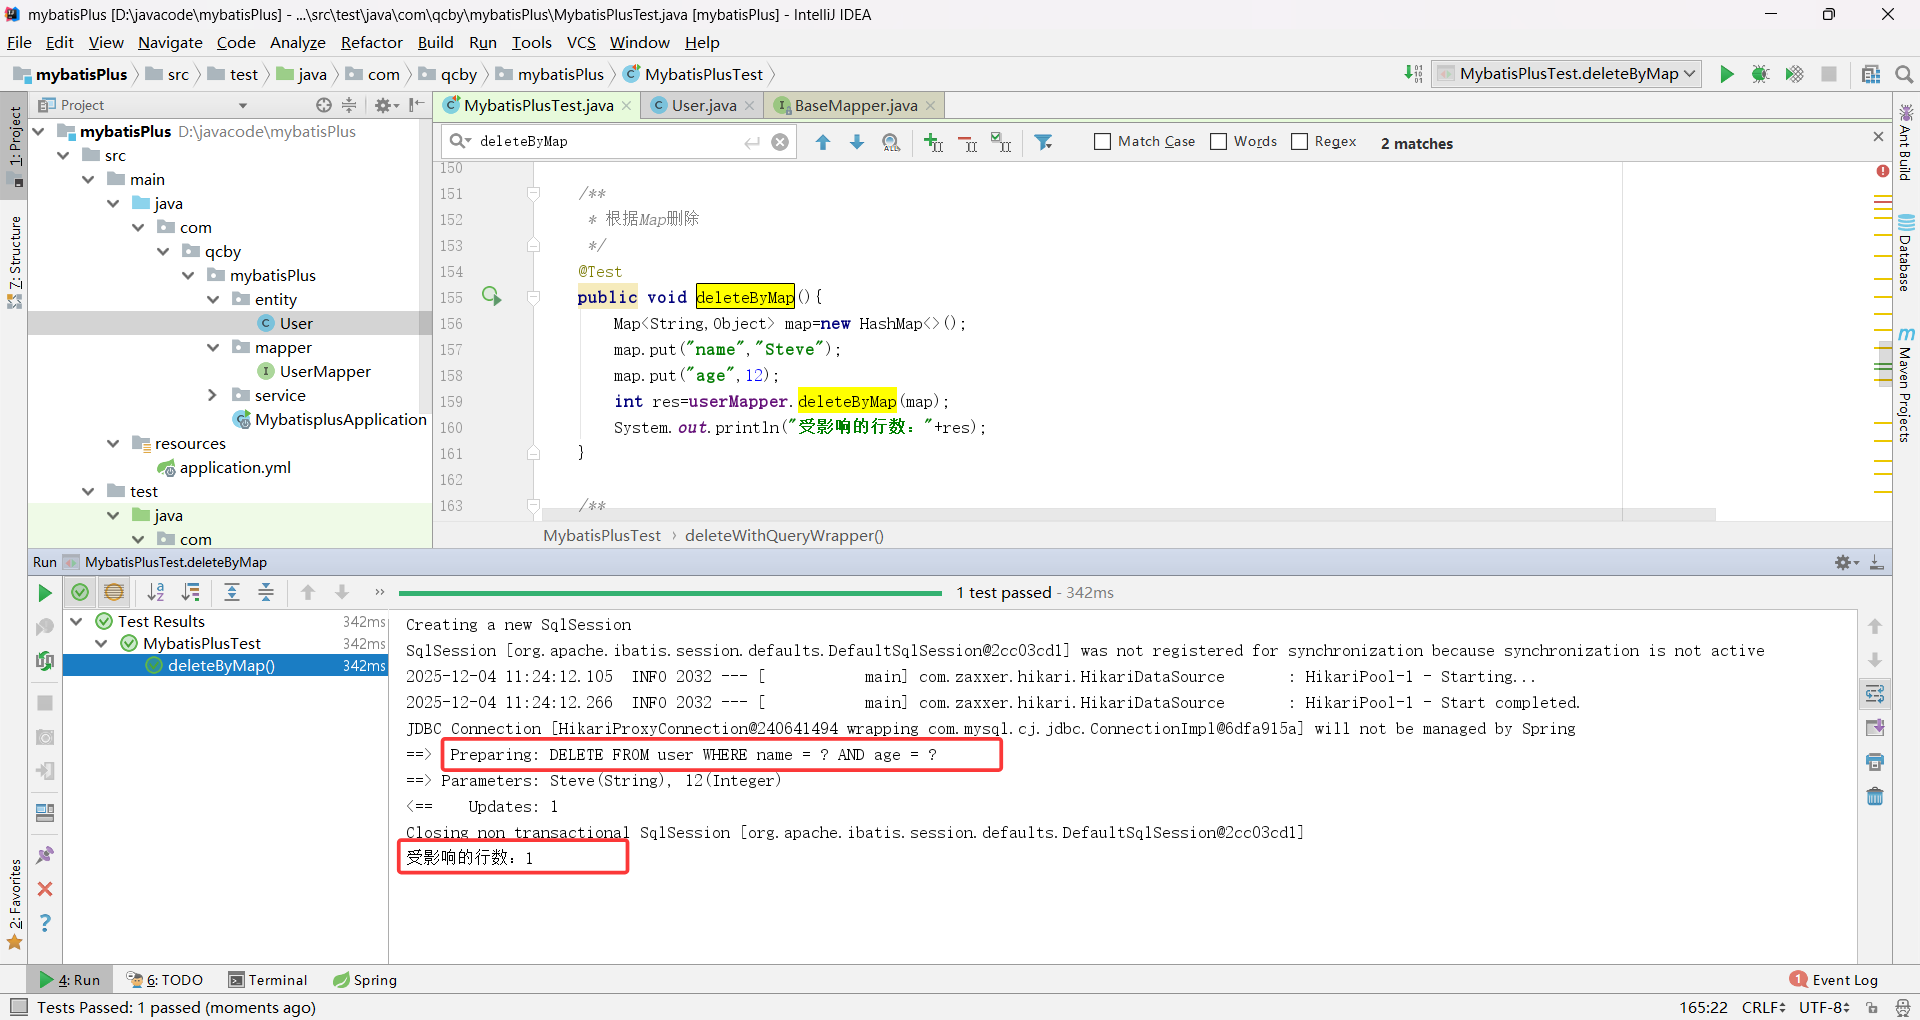Add selection for next occurrence icon
Screen dimensions: 1920x1020
pyautogui.click(x=933, y=142)
